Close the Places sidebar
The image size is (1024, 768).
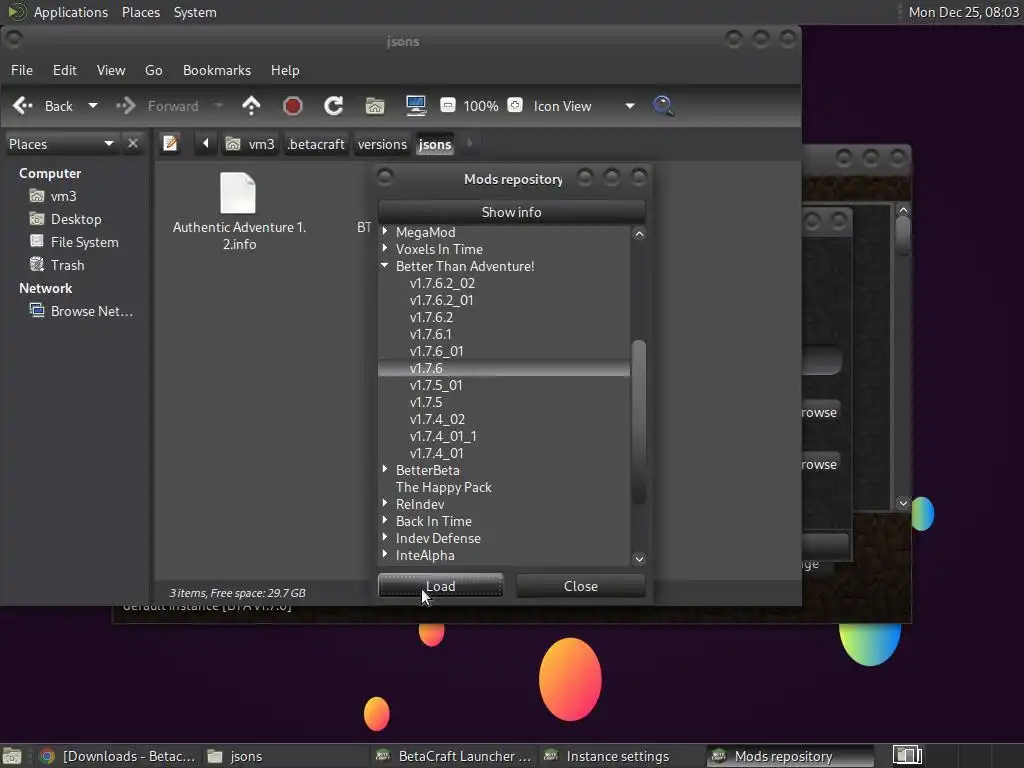133,143
